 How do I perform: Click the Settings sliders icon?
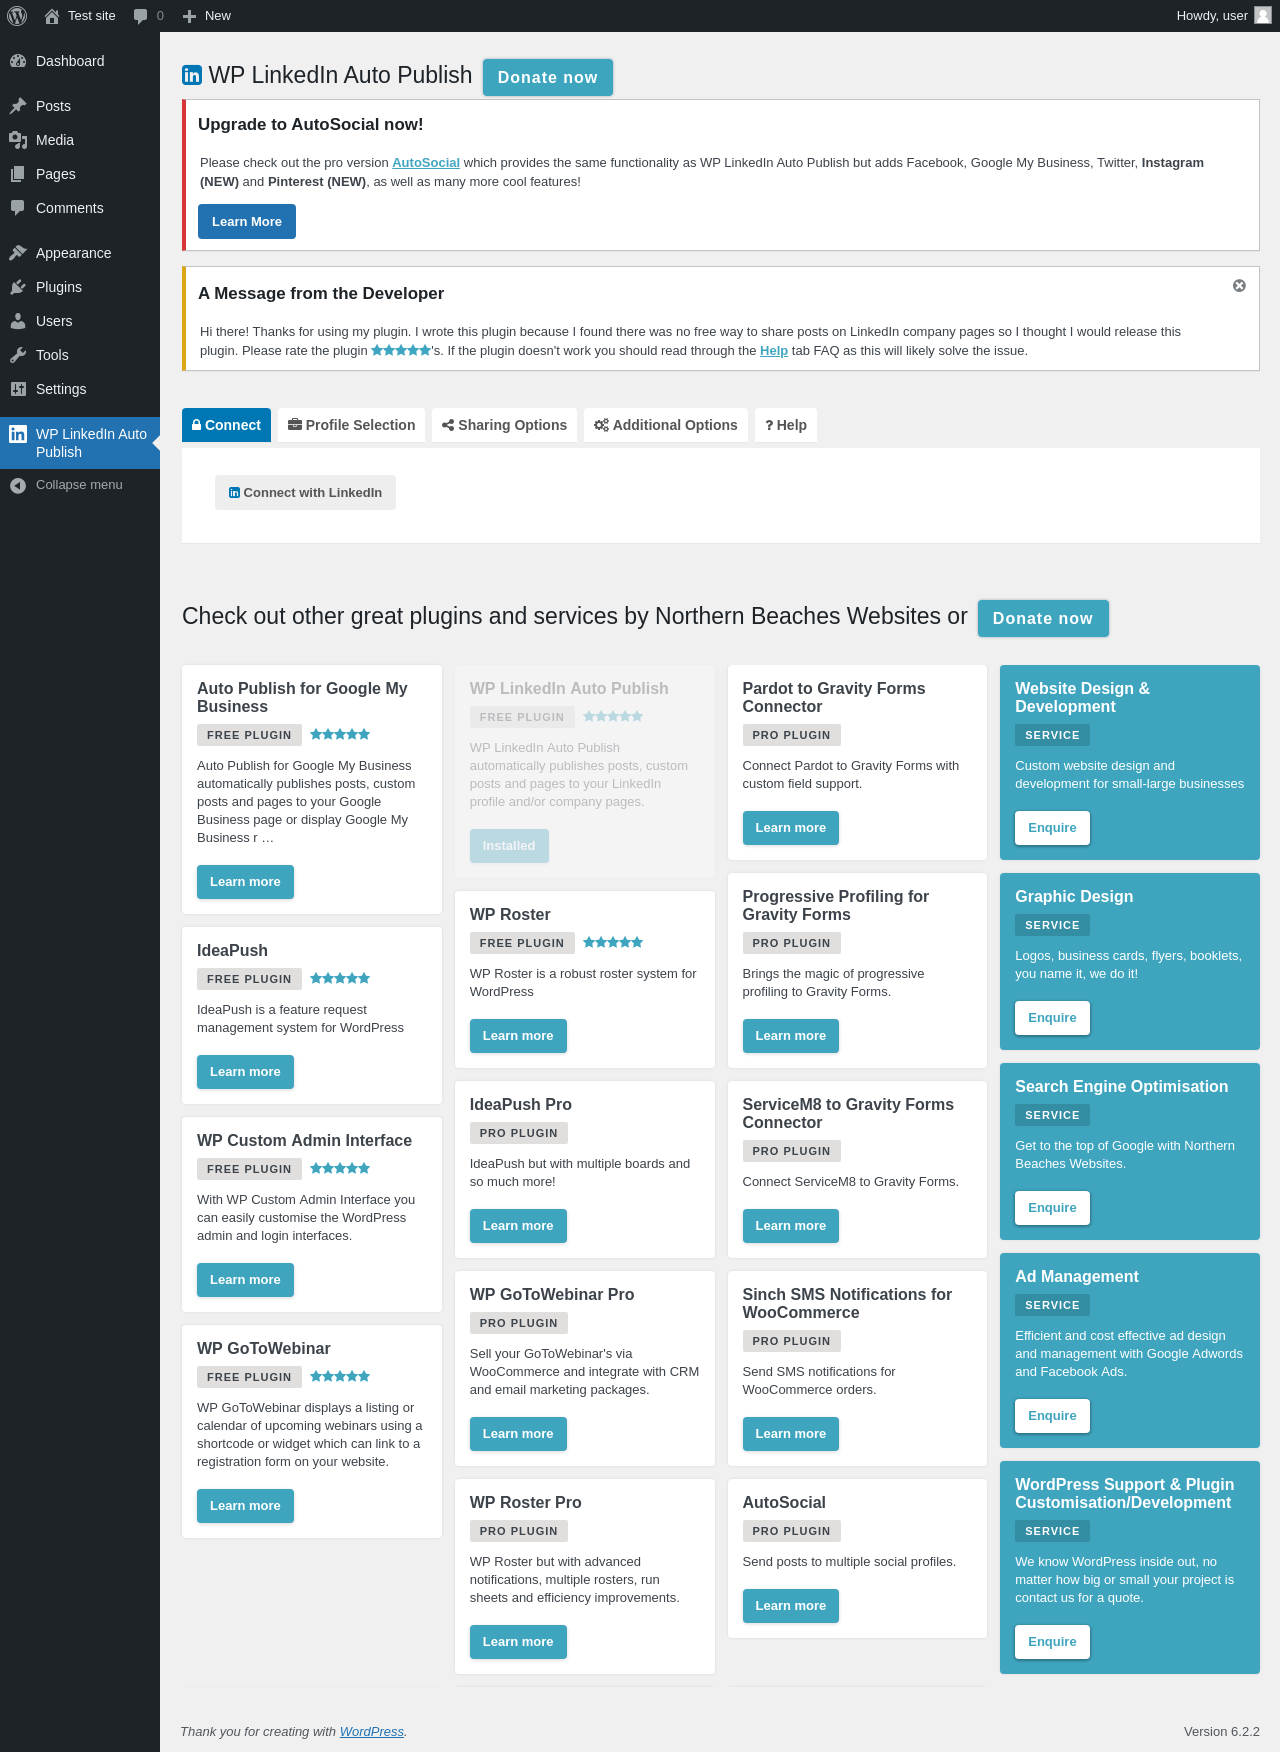pyautogui.click(x=18, y=389)
